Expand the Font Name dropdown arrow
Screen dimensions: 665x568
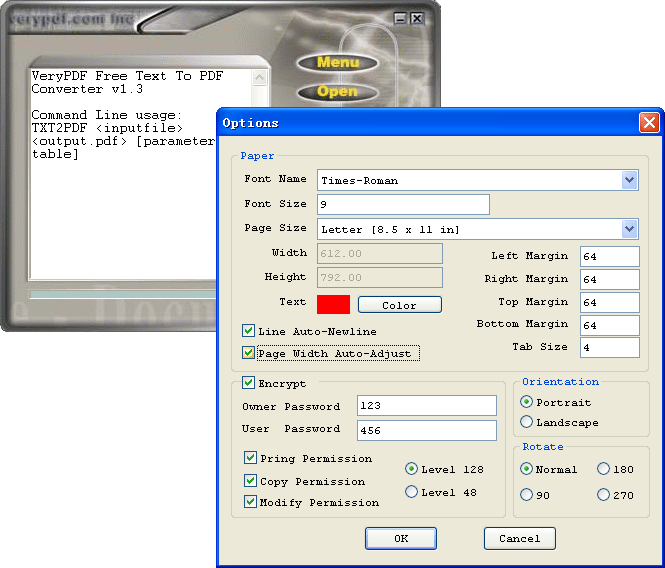[629, 180]
